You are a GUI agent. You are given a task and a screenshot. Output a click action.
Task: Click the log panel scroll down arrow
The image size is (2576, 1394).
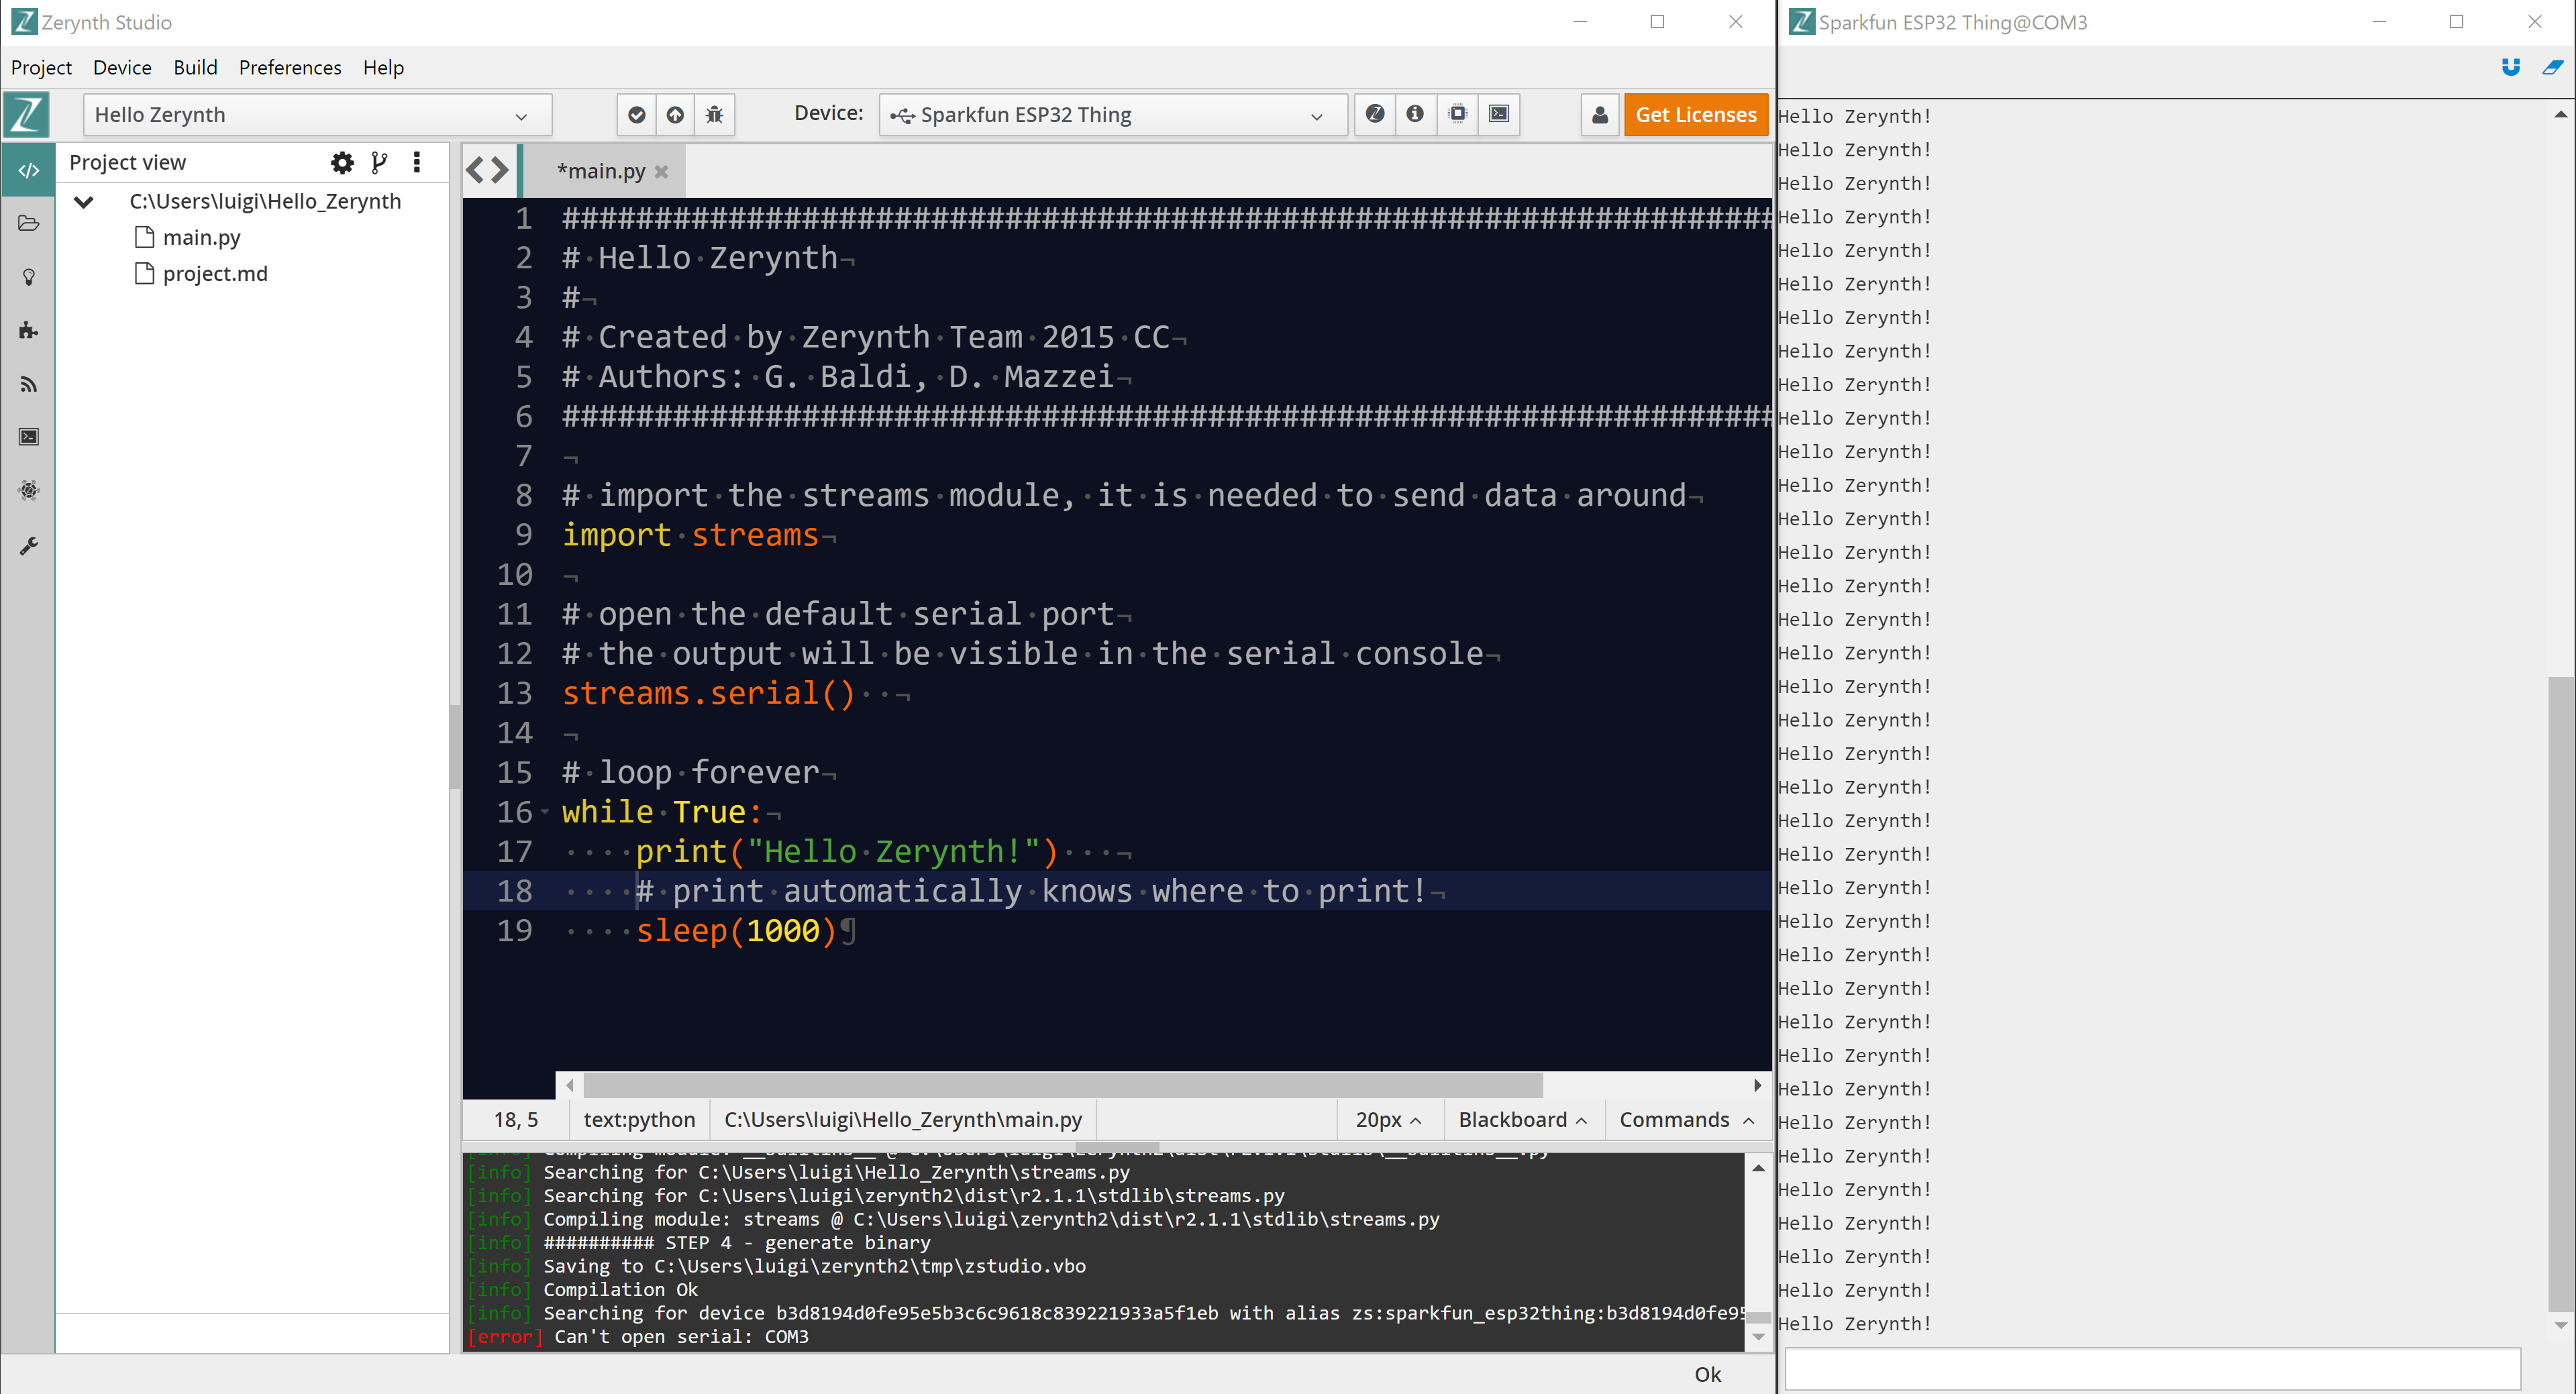[x=1758, y=1337]
